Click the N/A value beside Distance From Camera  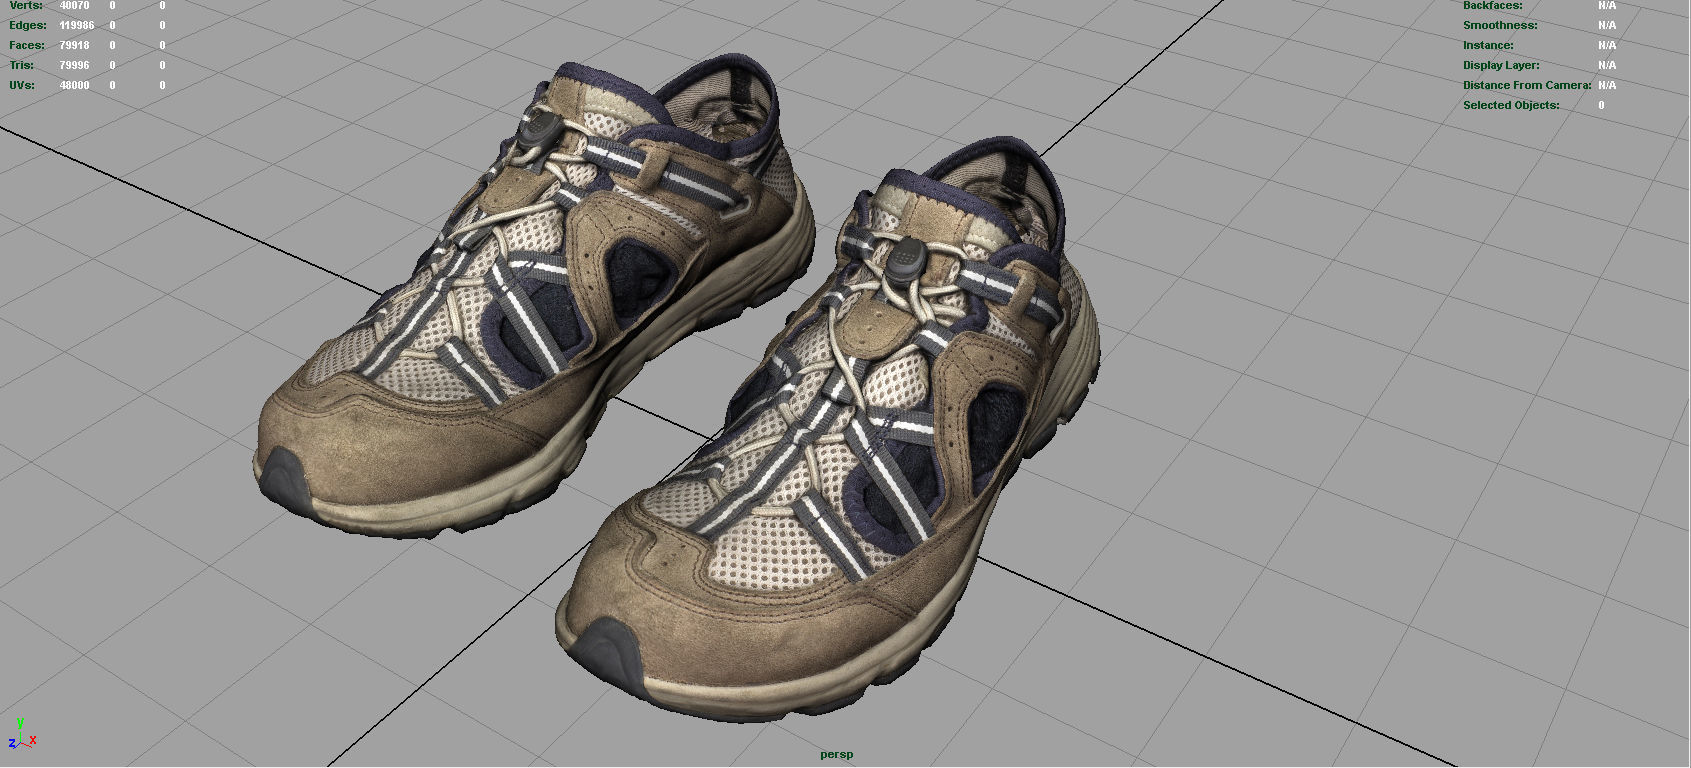point(1607,85)
